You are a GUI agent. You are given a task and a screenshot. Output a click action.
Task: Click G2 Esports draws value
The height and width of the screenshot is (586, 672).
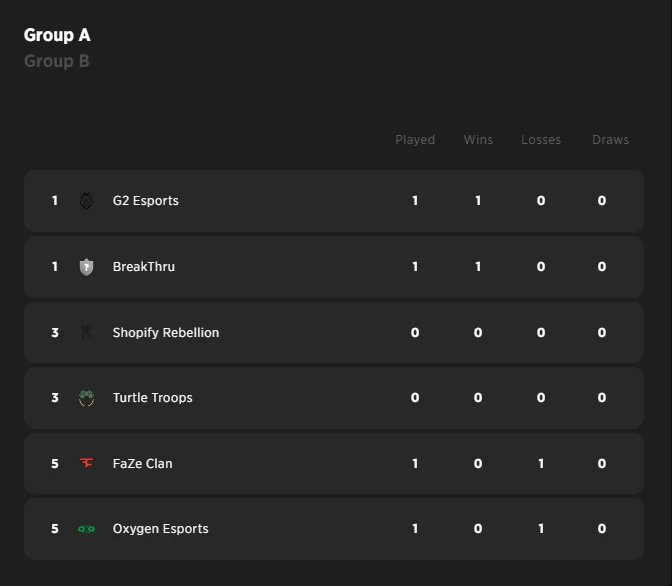point(602,201)
